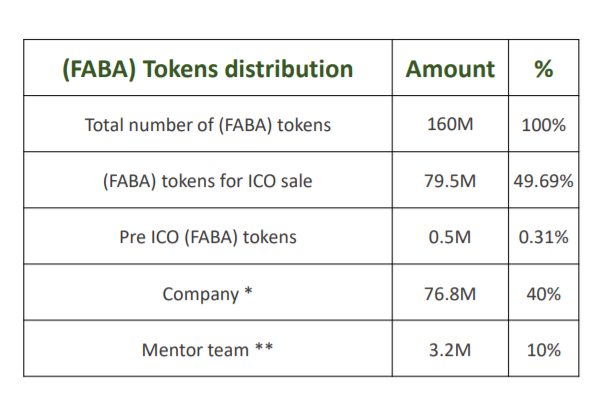Click the "(FABA) Tokens distribution" header cell
The height and width of the screenshot is (410, 602).
click(x=207, y=69)
